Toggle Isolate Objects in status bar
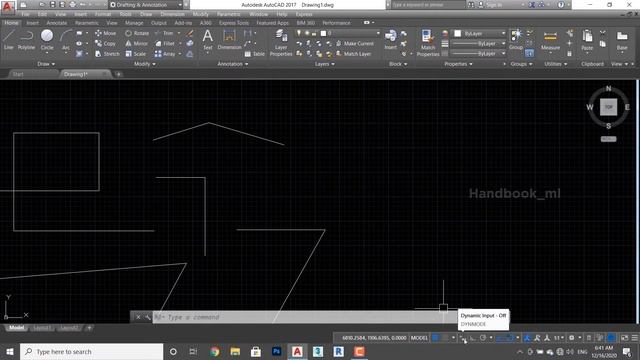This screenshot has height=360, width=640. (600, 338)
